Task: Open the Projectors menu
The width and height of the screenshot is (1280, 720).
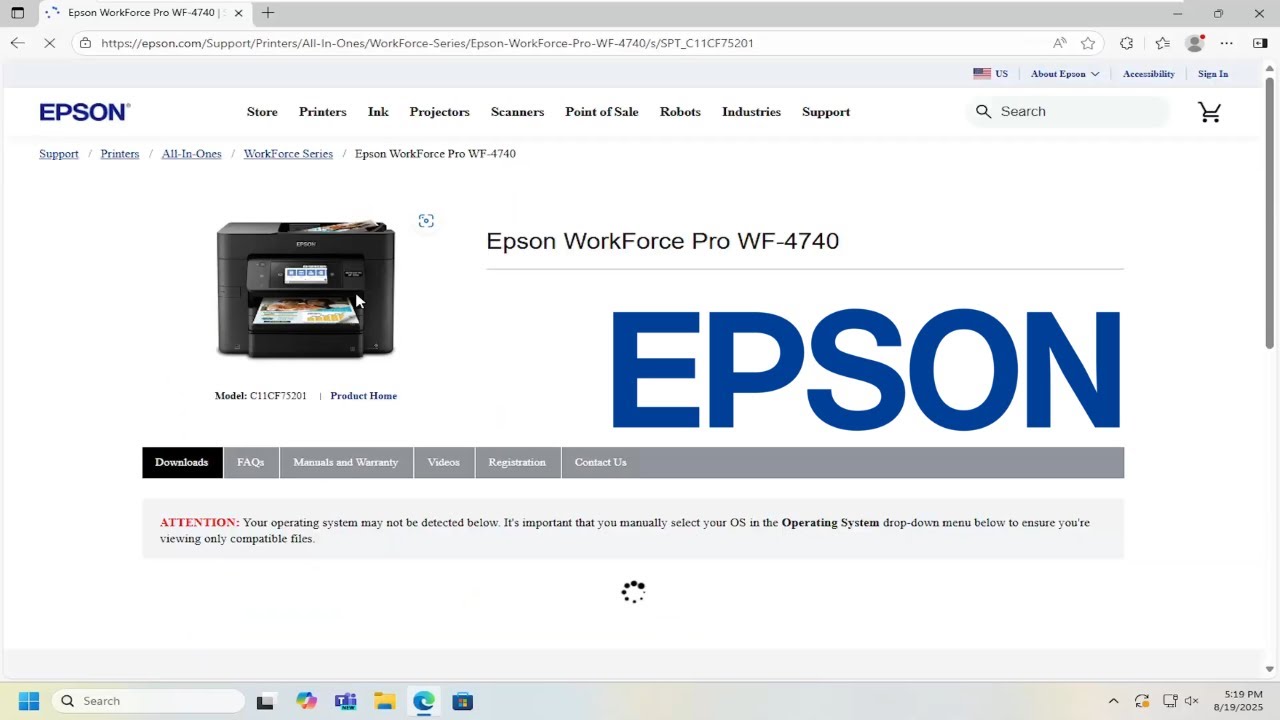Action: coord(439,112)
